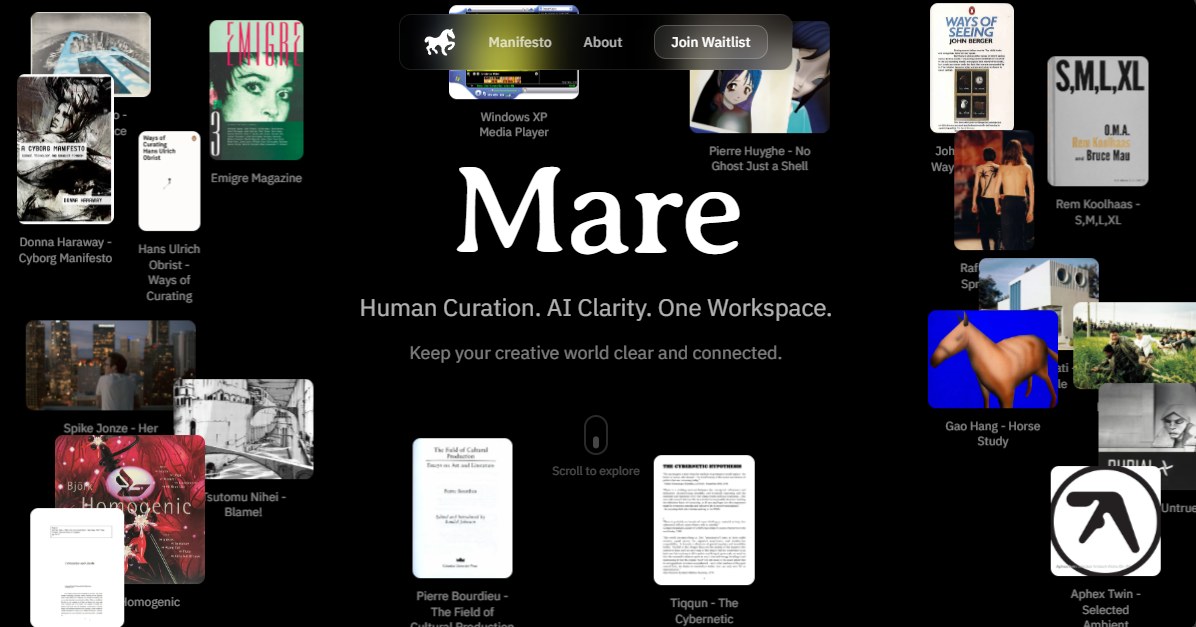Click the Keep your creative world subtitle

click(x=596, y=353)
